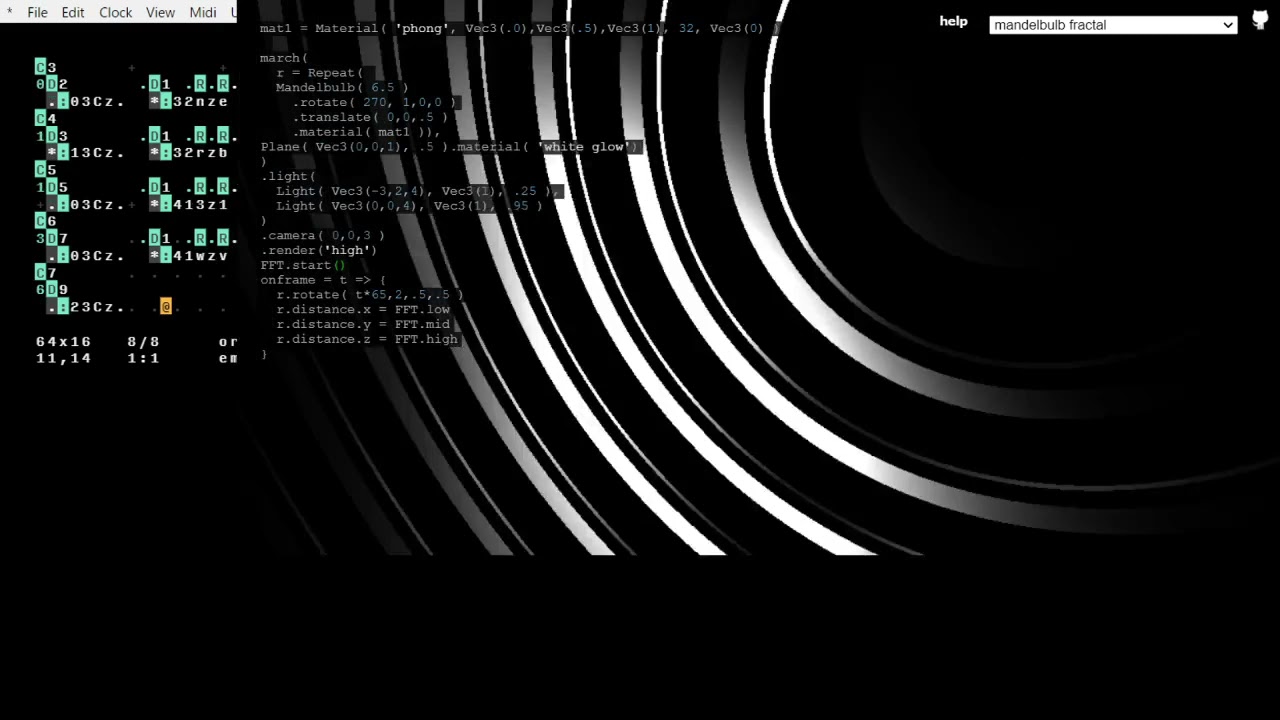Click the MIDI note *:13Cz.

coord(86,152)
